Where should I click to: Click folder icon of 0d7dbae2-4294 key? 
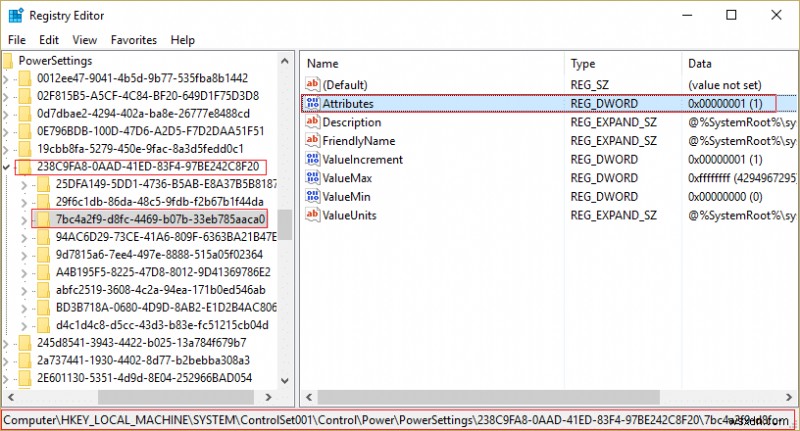(x=24, y=114)
